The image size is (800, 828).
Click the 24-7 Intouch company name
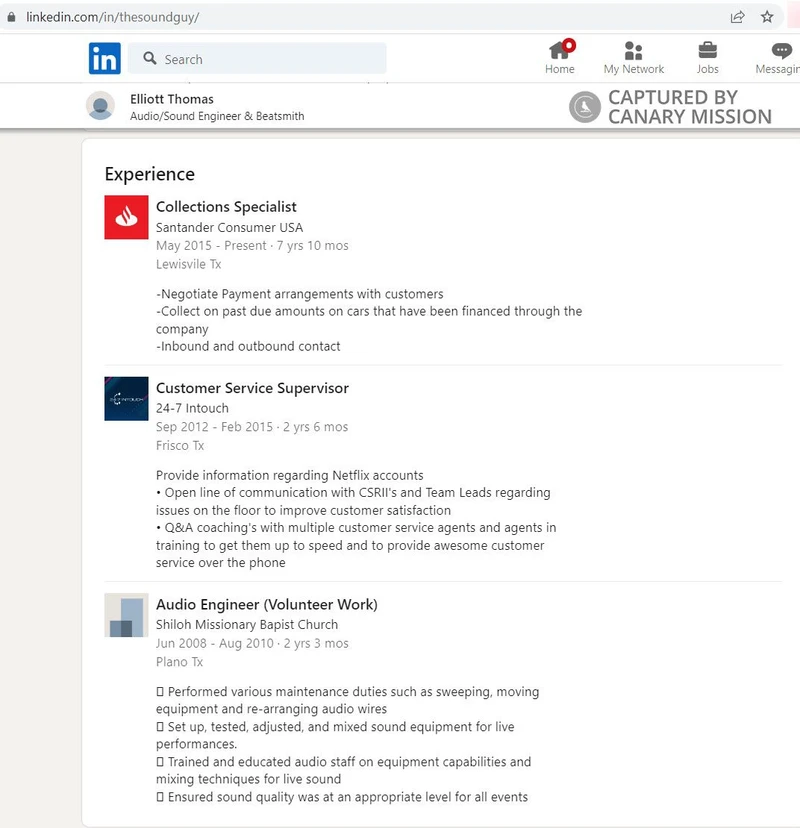[x=192, y=408]
